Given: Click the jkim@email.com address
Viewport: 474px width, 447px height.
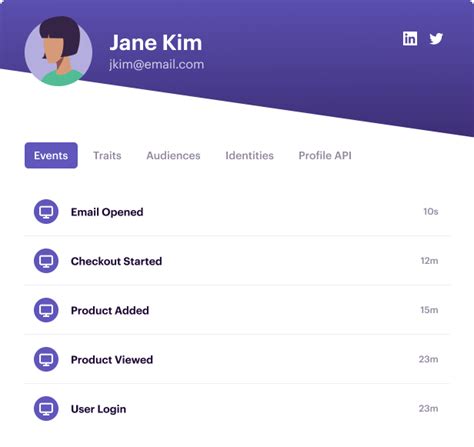Looking at the screenshot, I should (157, 64).
